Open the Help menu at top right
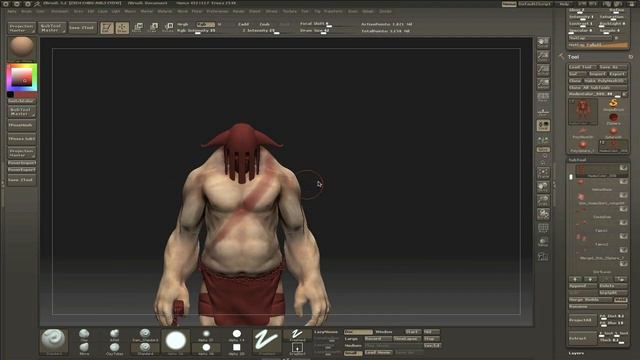 [564, 4]
